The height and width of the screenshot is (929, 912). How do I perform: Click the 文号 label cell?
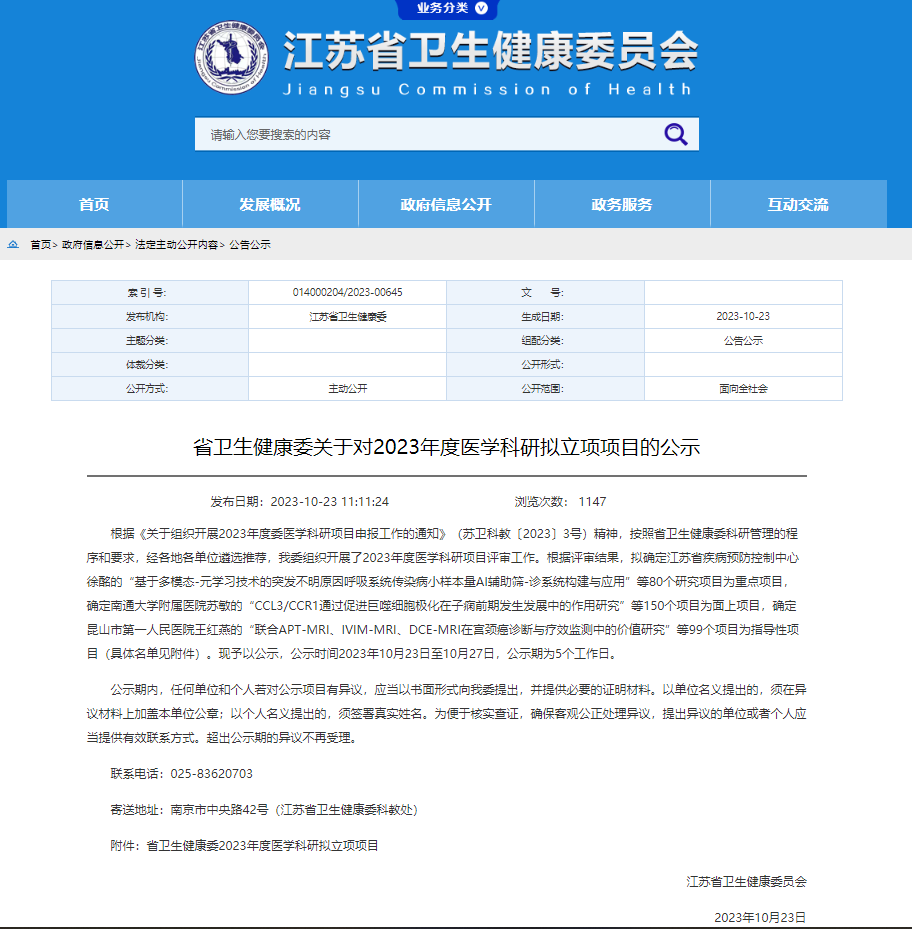coord(545,293)
